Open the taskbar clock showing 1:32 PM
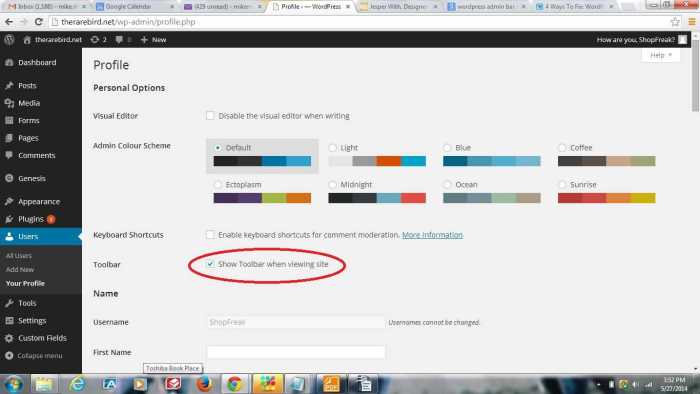 [674, 384]
